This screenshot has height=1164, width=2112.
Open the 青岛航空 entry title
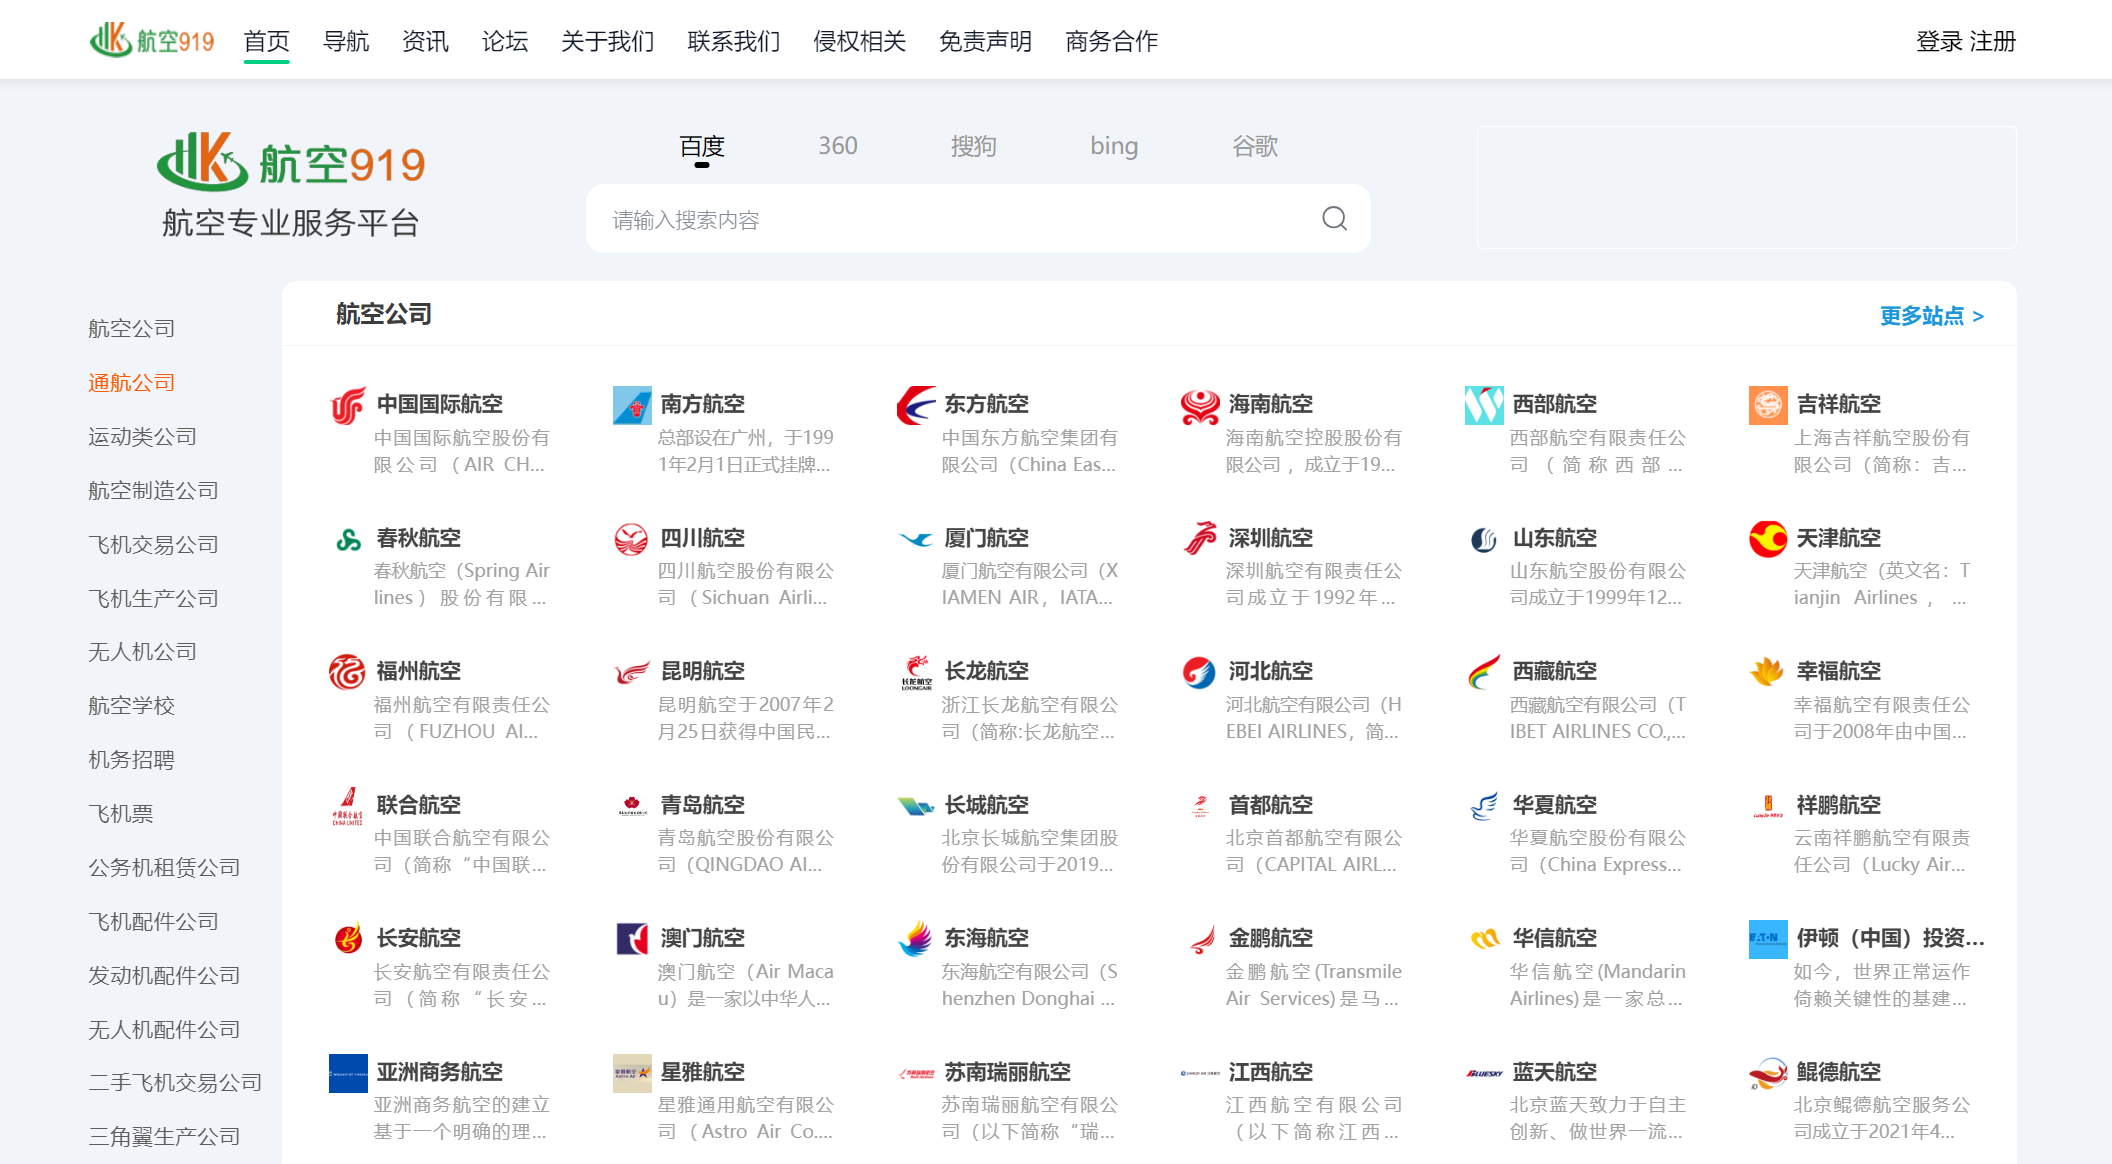coord(703,805)
